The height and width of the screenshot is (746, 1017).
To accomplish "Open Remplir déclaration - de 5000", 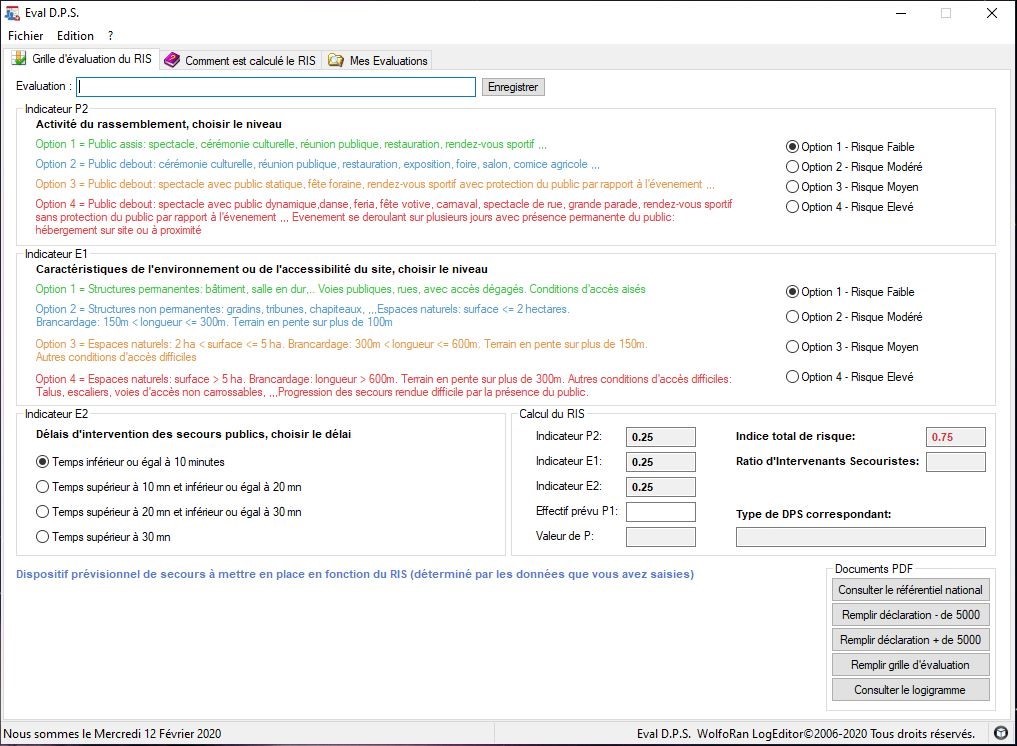I will coord(910,615).
